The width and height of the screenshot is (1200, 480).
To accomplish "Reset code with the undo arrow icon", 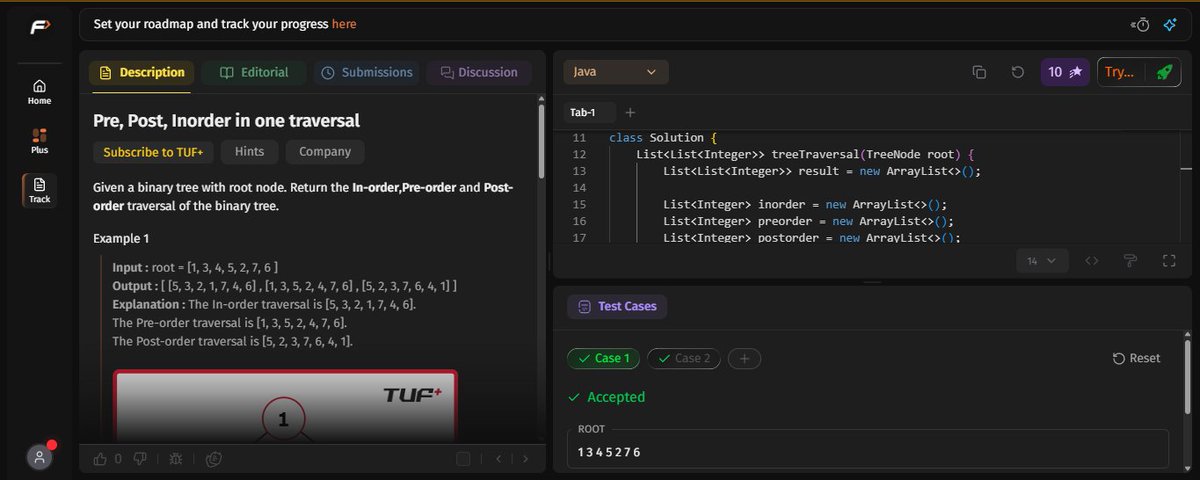I will [1017, 72].
